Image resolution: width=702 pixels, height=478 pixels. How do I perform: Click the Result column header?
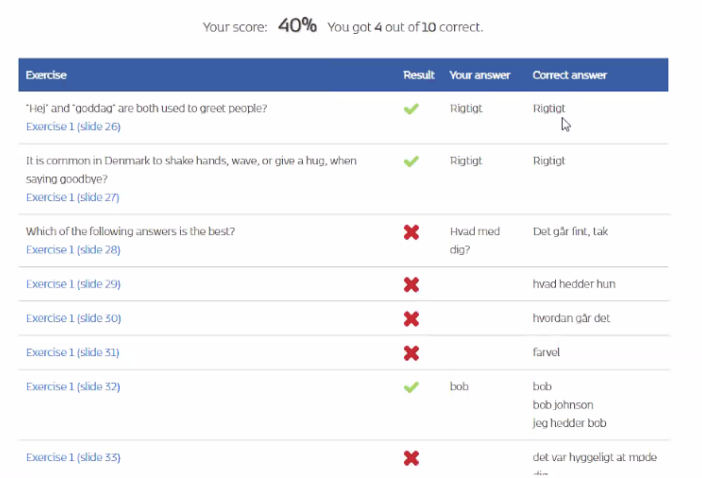tap(419, 75)
